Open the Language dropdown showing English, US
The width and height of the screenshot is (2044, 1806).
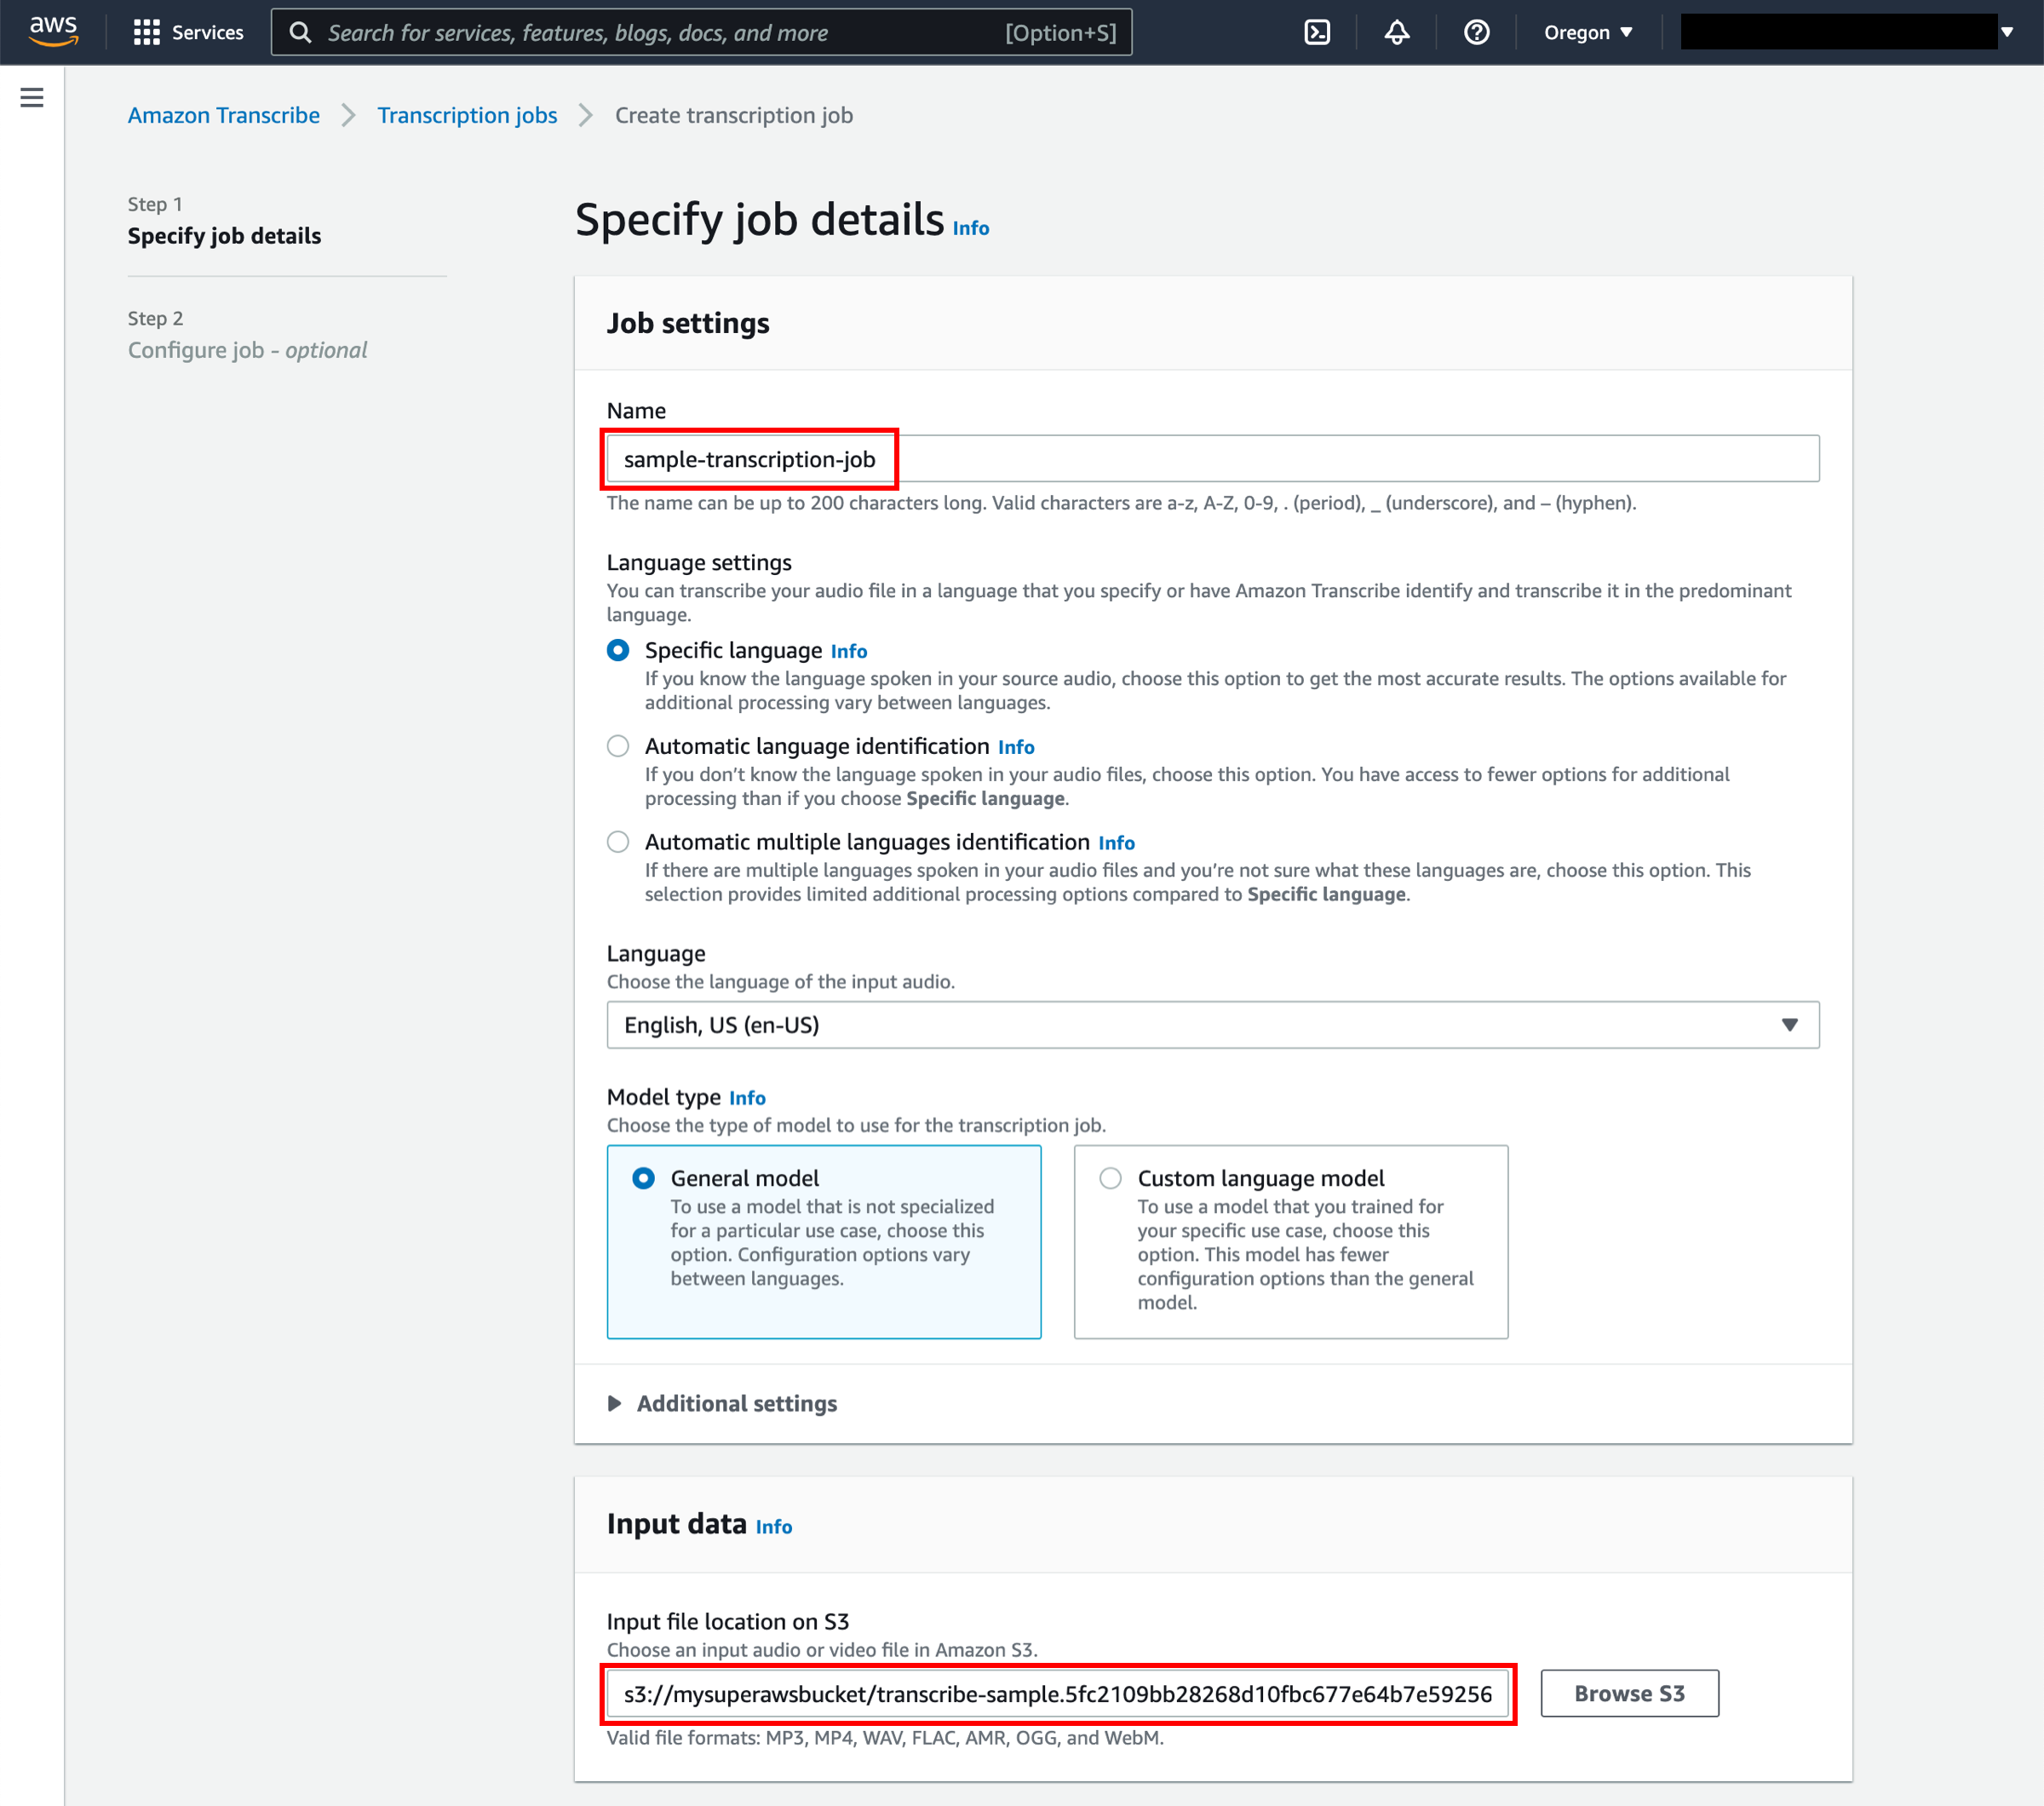pos(1212,1025)
